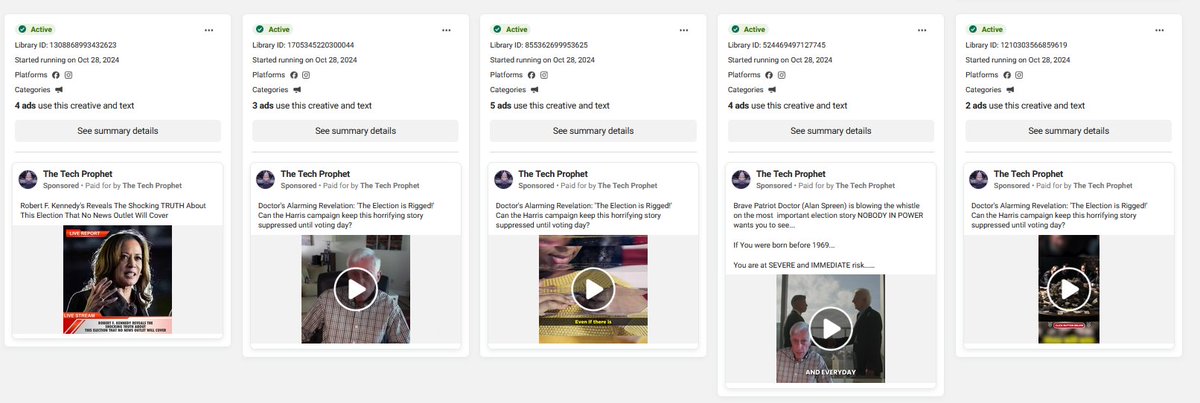The height and width of the screenshot is (403, 1200).
Task: Click megaphone category icon on ad 855362699953625
Action: point(535,90)
